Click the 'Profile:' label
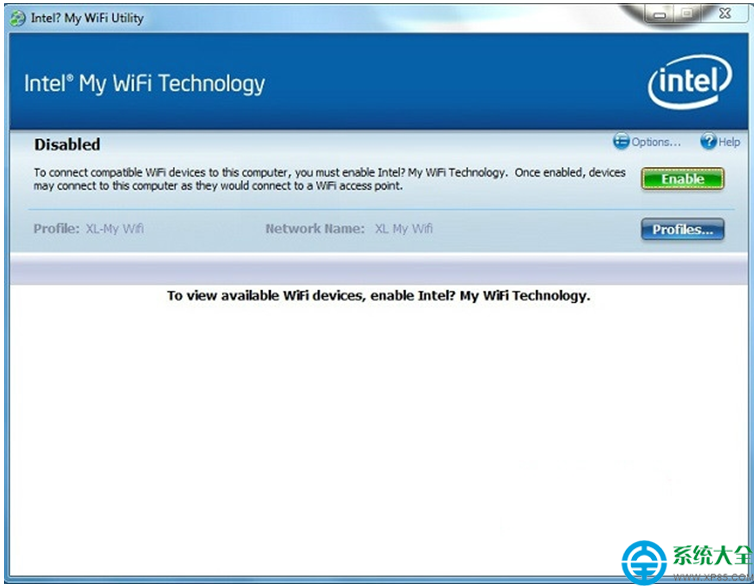This screenshot has height=588, width=756. (56, 228)
